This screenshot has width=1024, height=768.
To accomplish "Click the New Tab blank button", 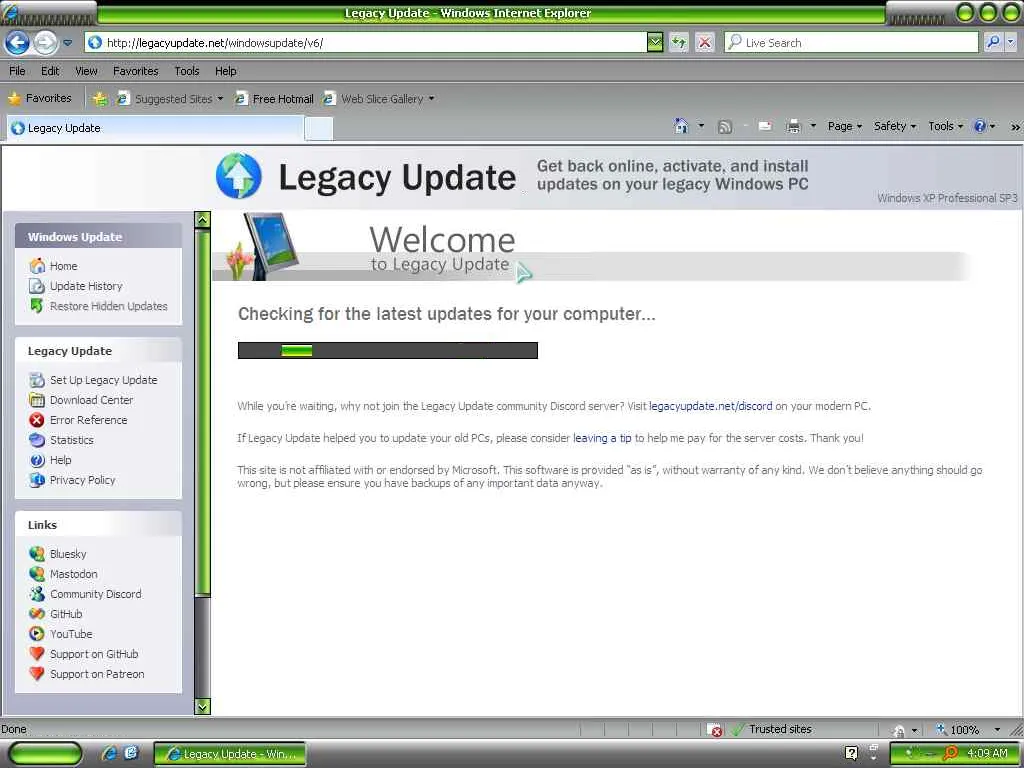I will point(319,129).
